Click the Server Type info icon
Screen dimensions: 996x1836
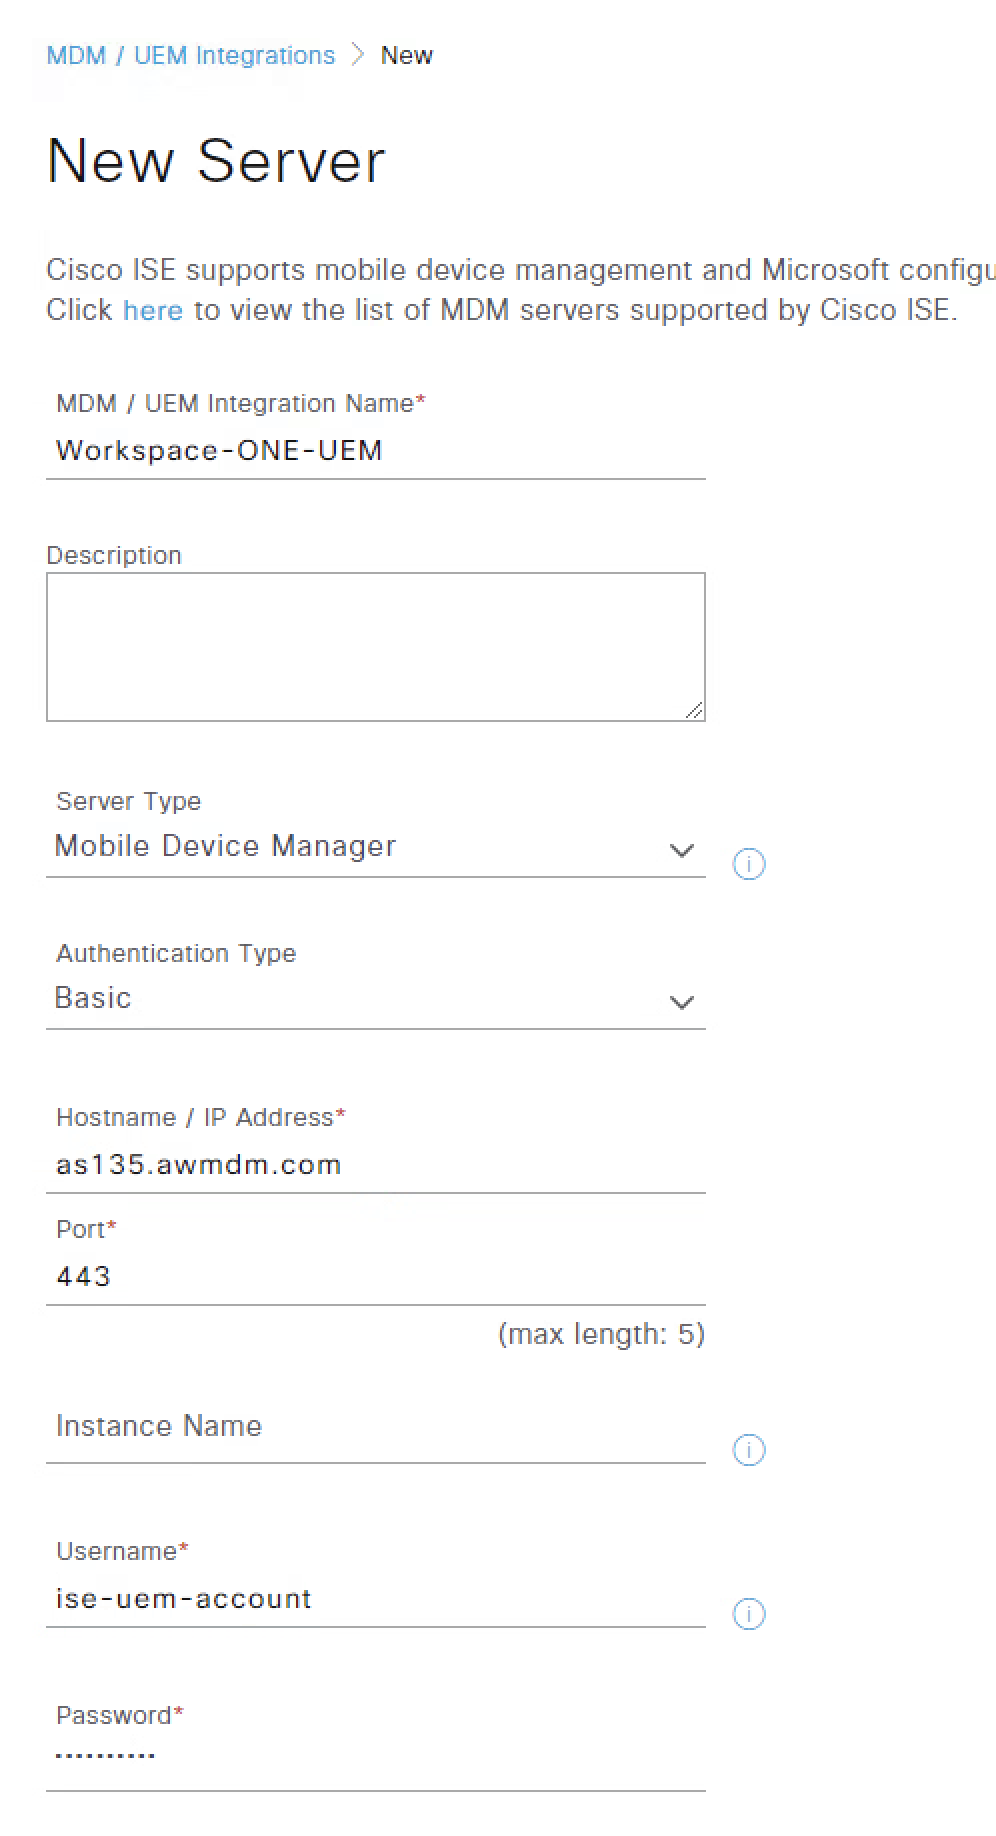[748, 864]
